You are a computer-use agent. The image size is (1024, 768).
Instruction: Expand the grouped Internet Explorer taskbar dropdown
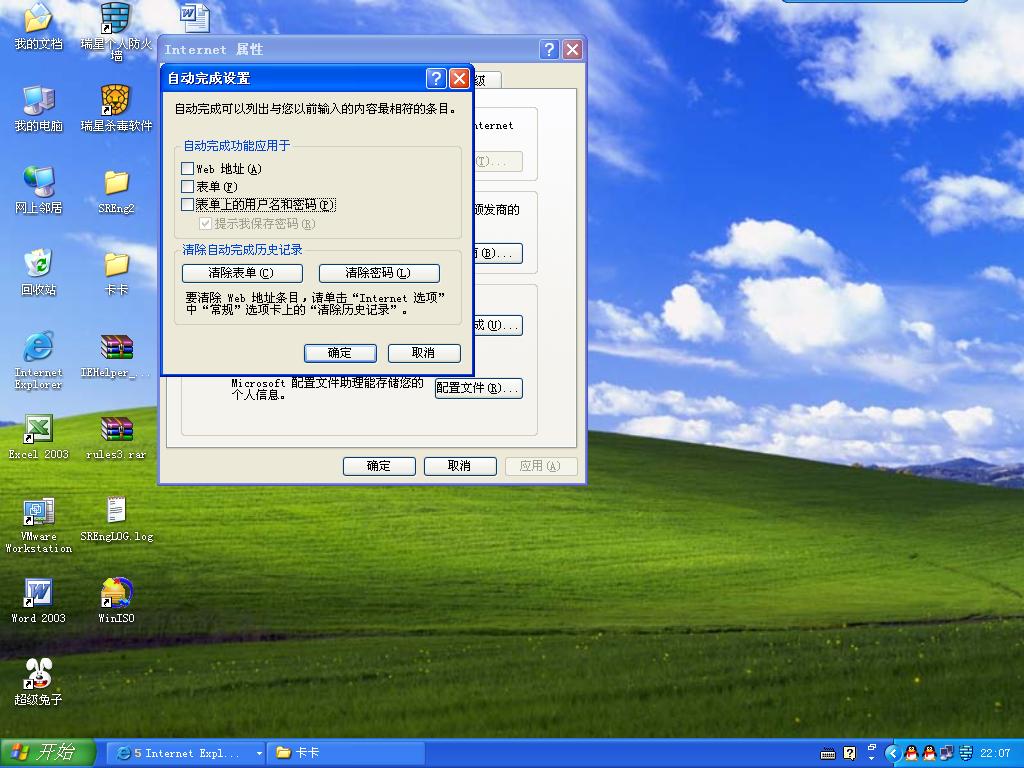(259, 753)
